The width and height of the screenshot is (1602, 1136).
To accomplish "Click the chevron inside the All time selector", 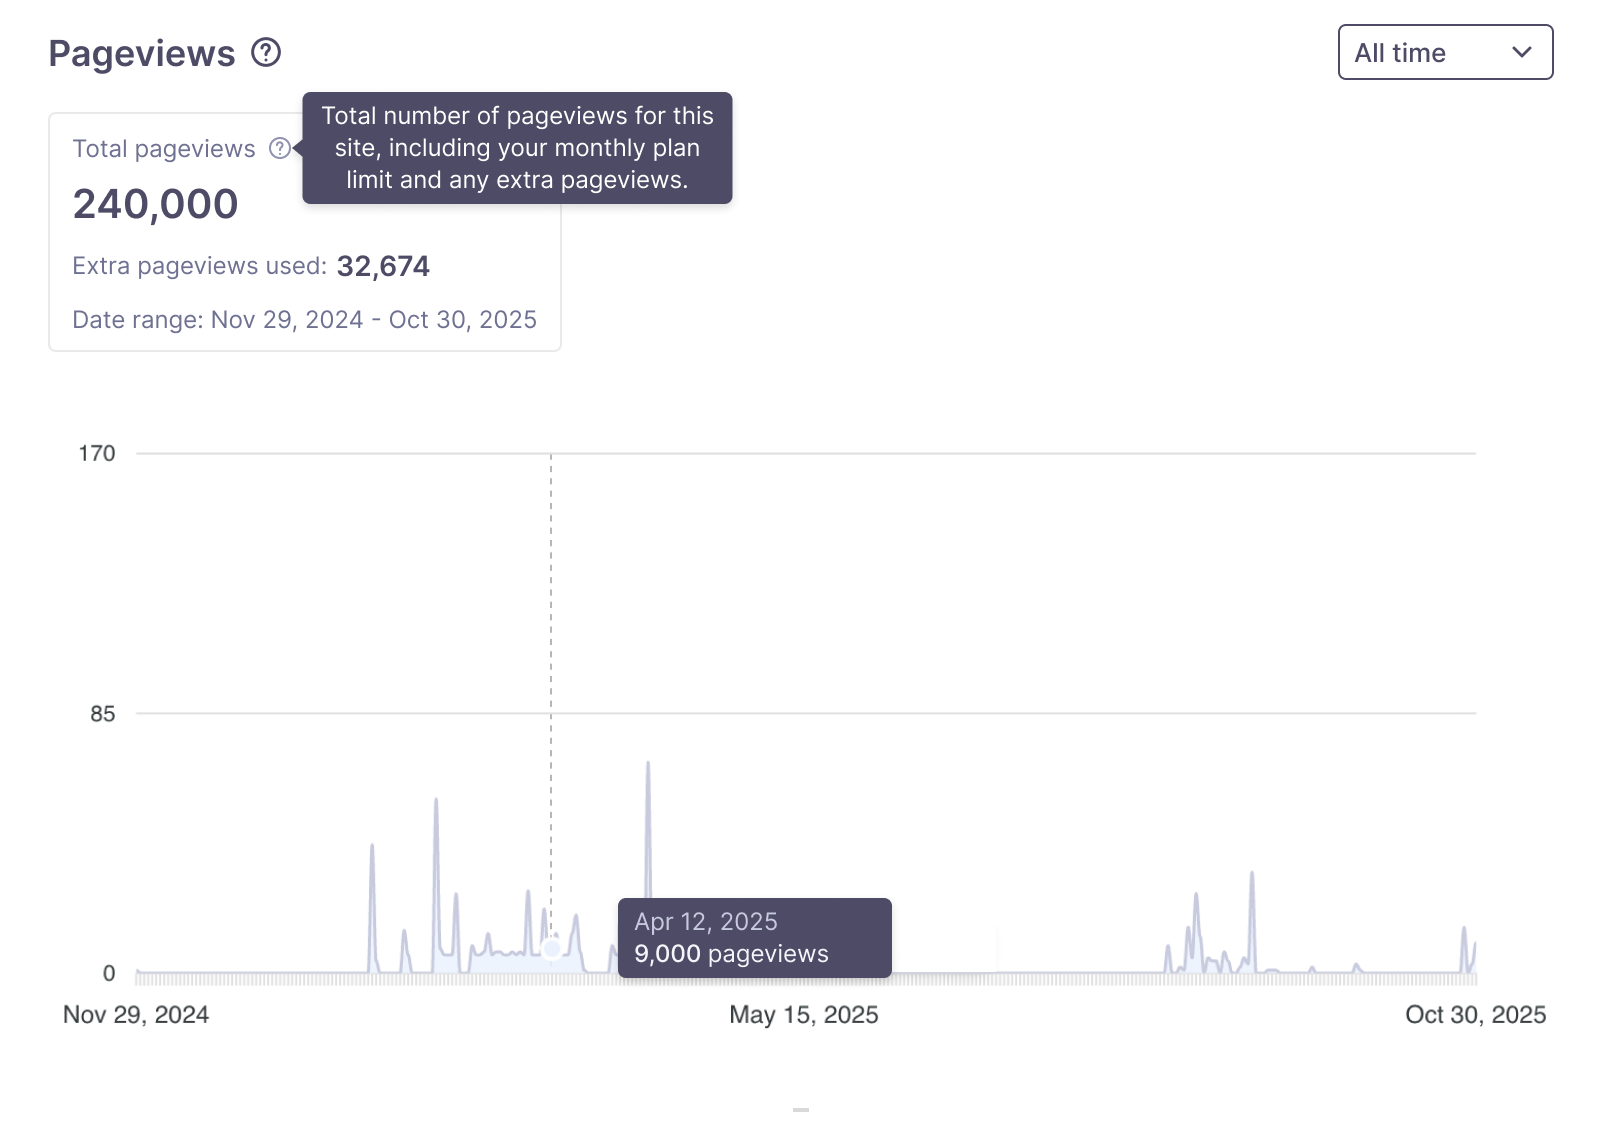I will 1521,52.
